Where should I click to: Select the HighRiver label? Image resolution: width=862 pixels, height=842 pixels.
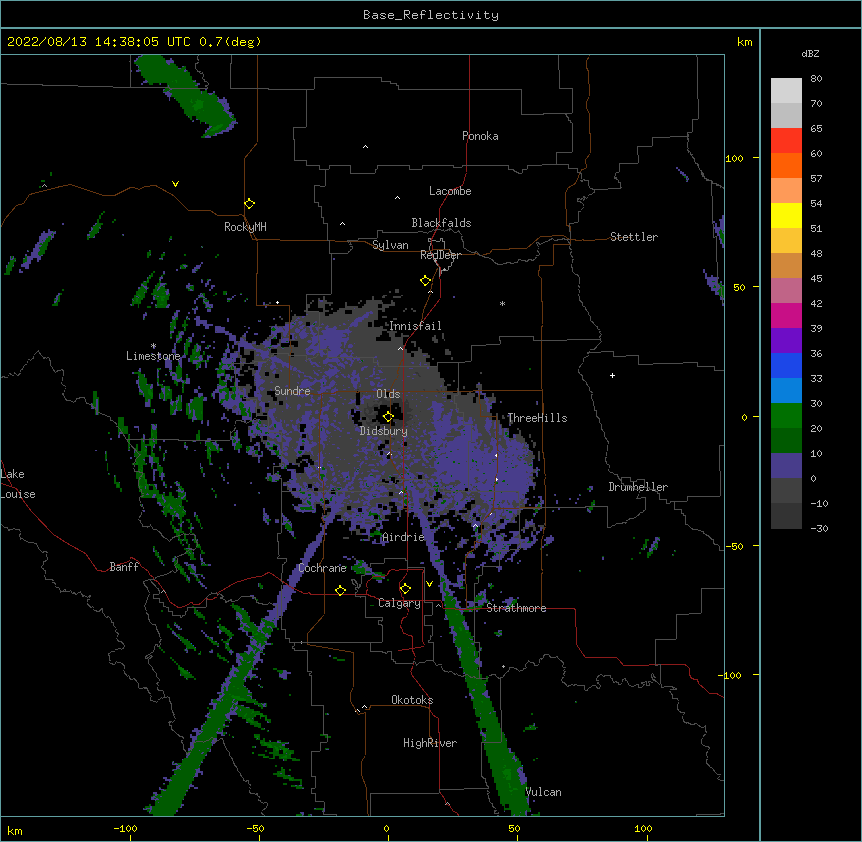click(430, 743)
